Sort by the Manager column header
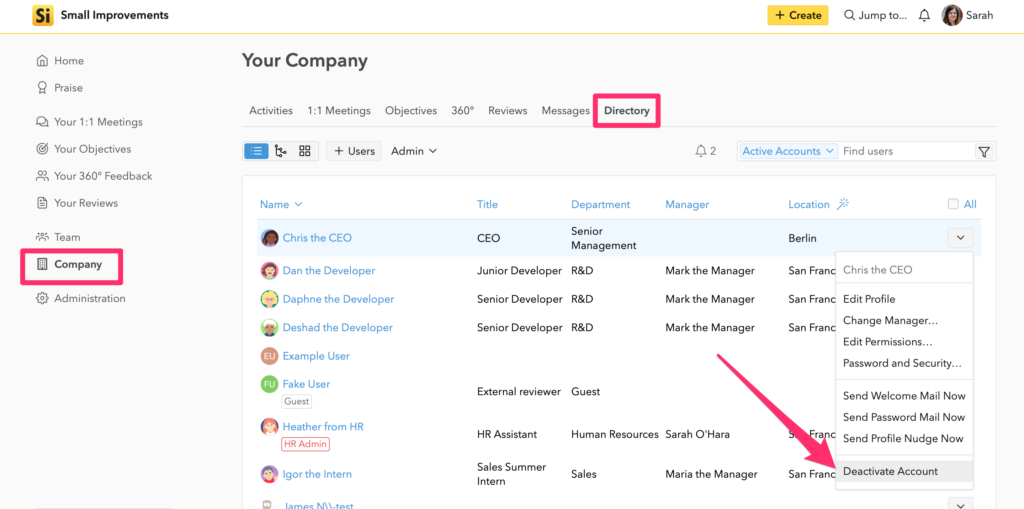 pos(687,205)
